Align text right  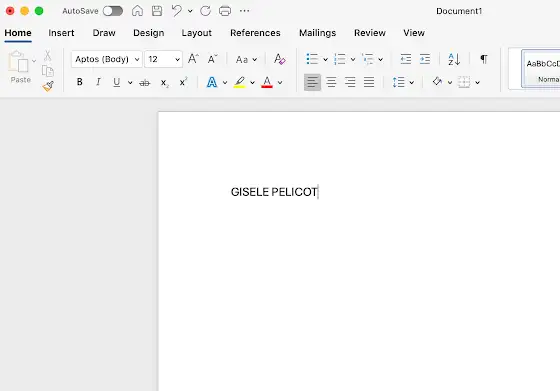point(350,82)
